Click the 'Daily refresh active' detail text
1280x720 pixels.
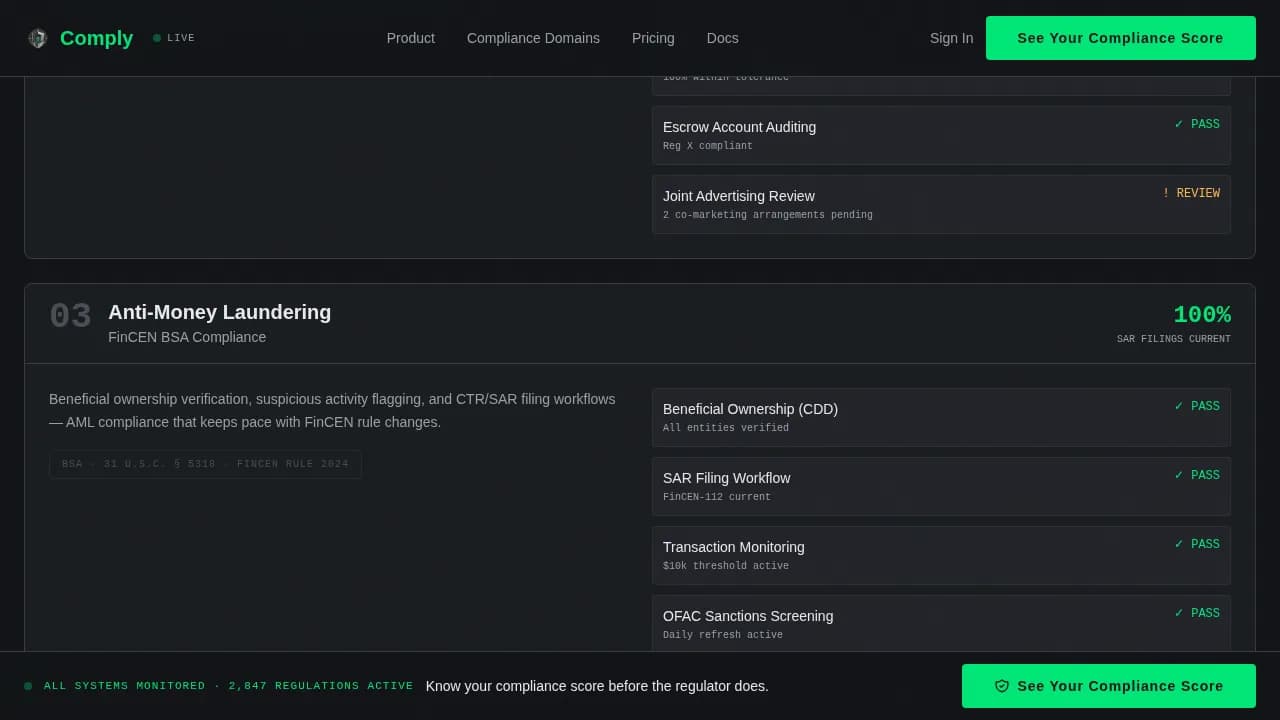pyautogui.click(x=723, y=635)
